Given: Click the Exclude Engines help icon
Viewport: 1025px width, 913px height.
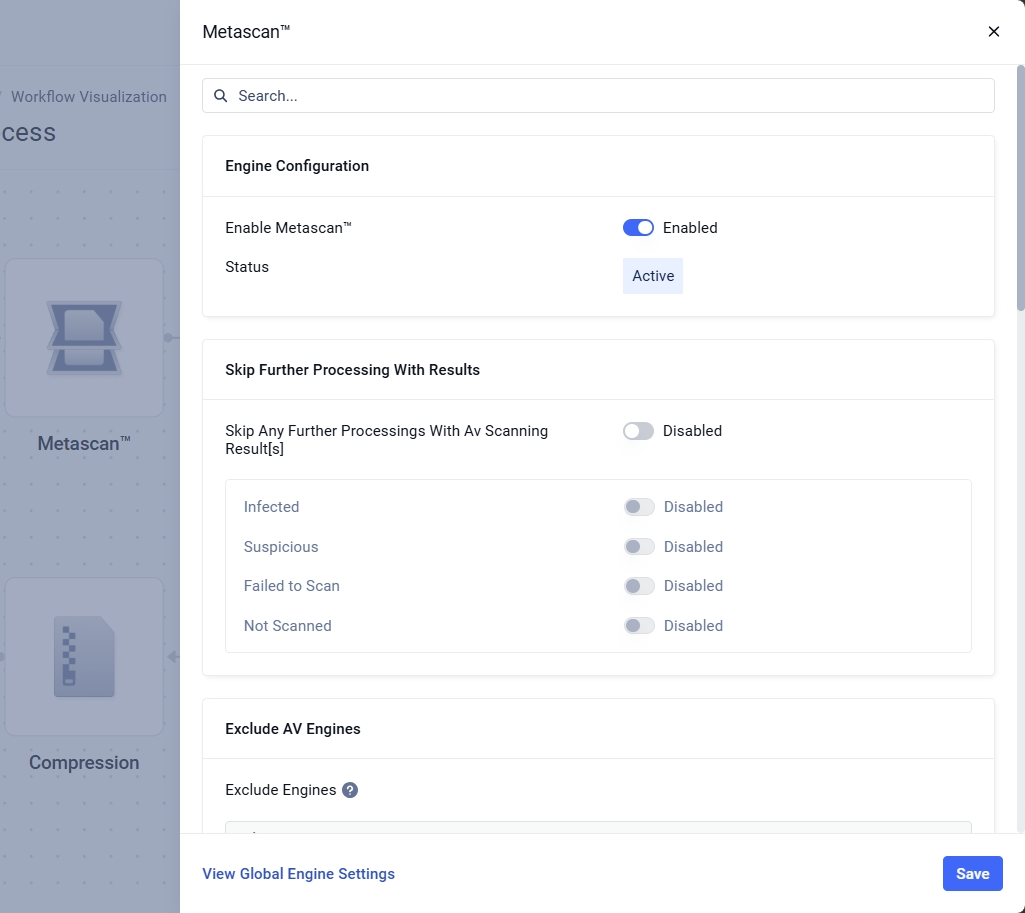Looking at the screenshot, I should (350, 790).
